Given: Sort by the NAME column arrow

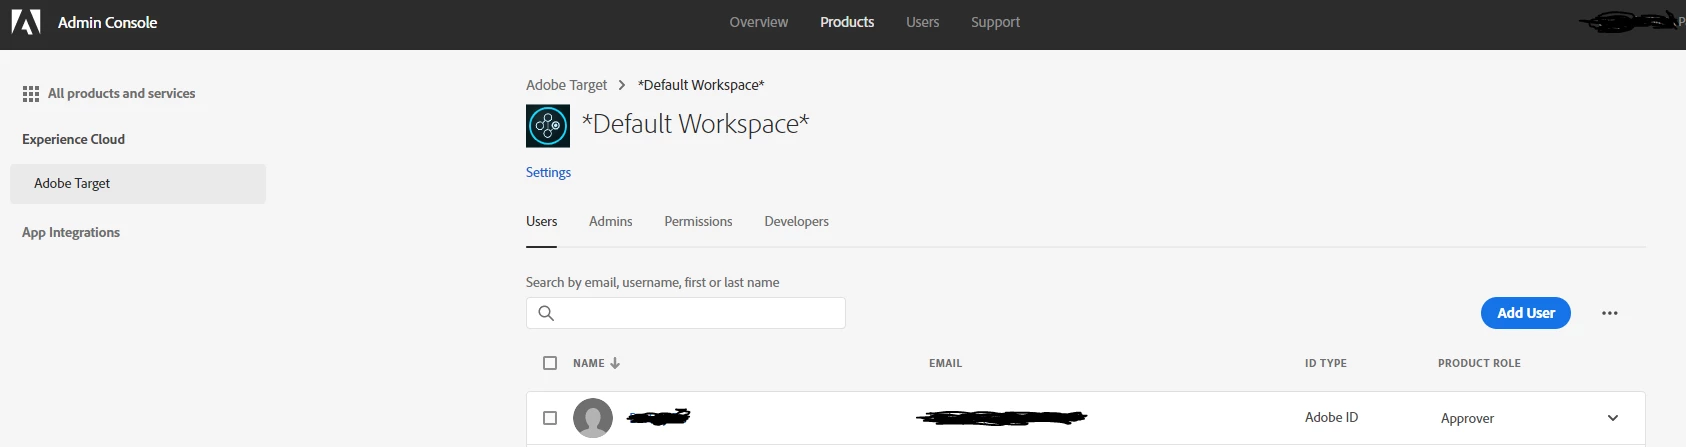Looking at the screenshot, I should coord(615,363).
